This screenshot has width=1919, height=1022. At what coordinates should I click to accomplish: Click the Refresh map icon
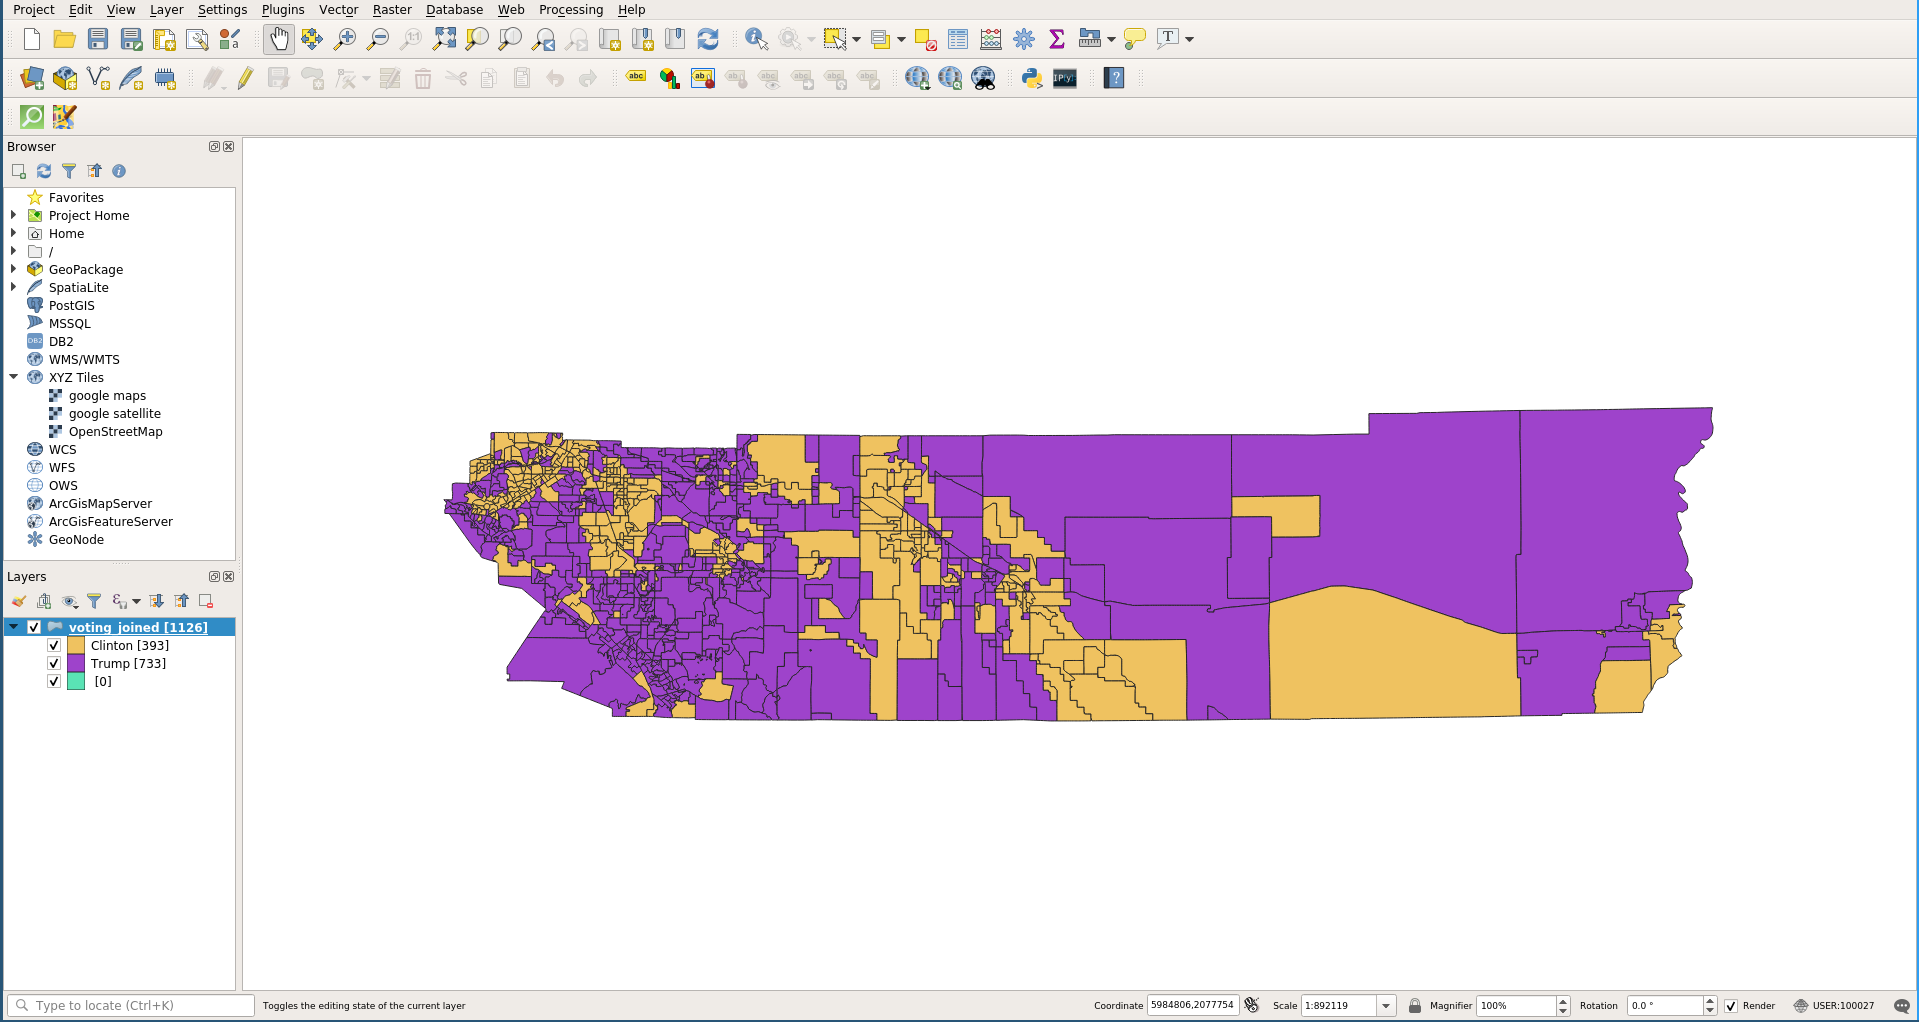[x=708, y=39]
